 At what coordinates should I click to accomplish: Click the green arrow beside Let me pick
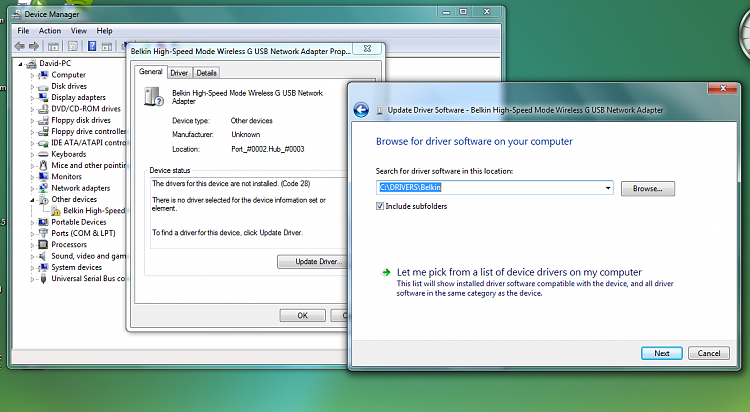click(x=386, y=273)
